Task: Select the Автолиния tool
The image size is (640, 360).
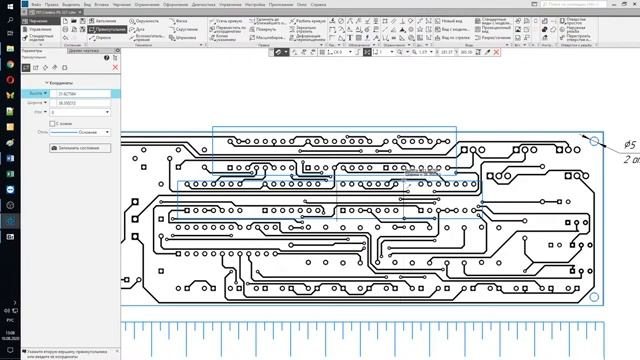Action: click(103, 21)
